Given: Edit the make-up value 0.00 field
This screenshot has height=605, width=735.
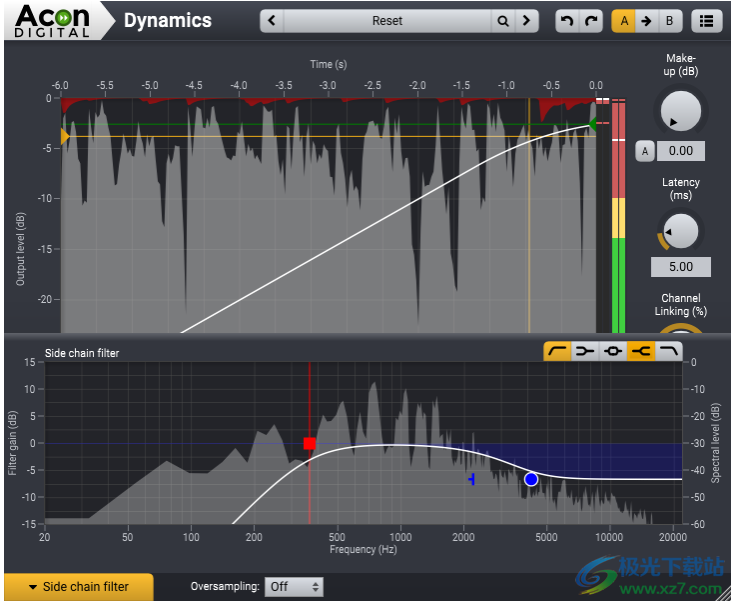Looking at the screenshot, I should pos(681,151).
